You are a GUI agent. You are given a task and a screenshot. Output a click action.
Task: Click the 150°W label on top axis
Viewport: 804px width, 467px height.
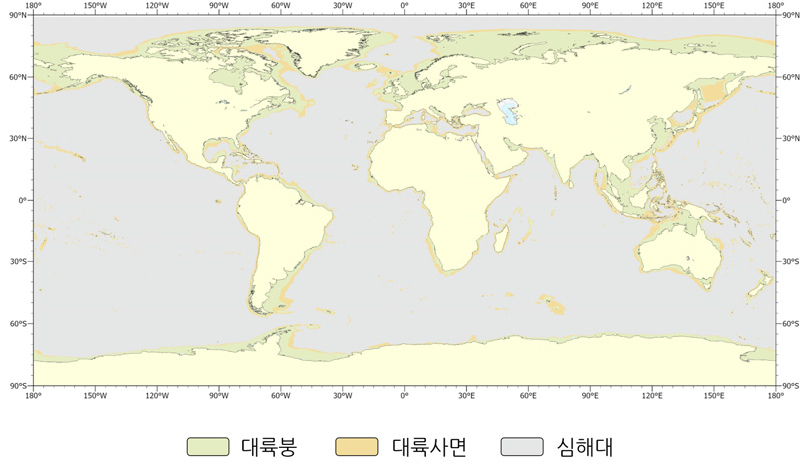(x=95, y=6)
